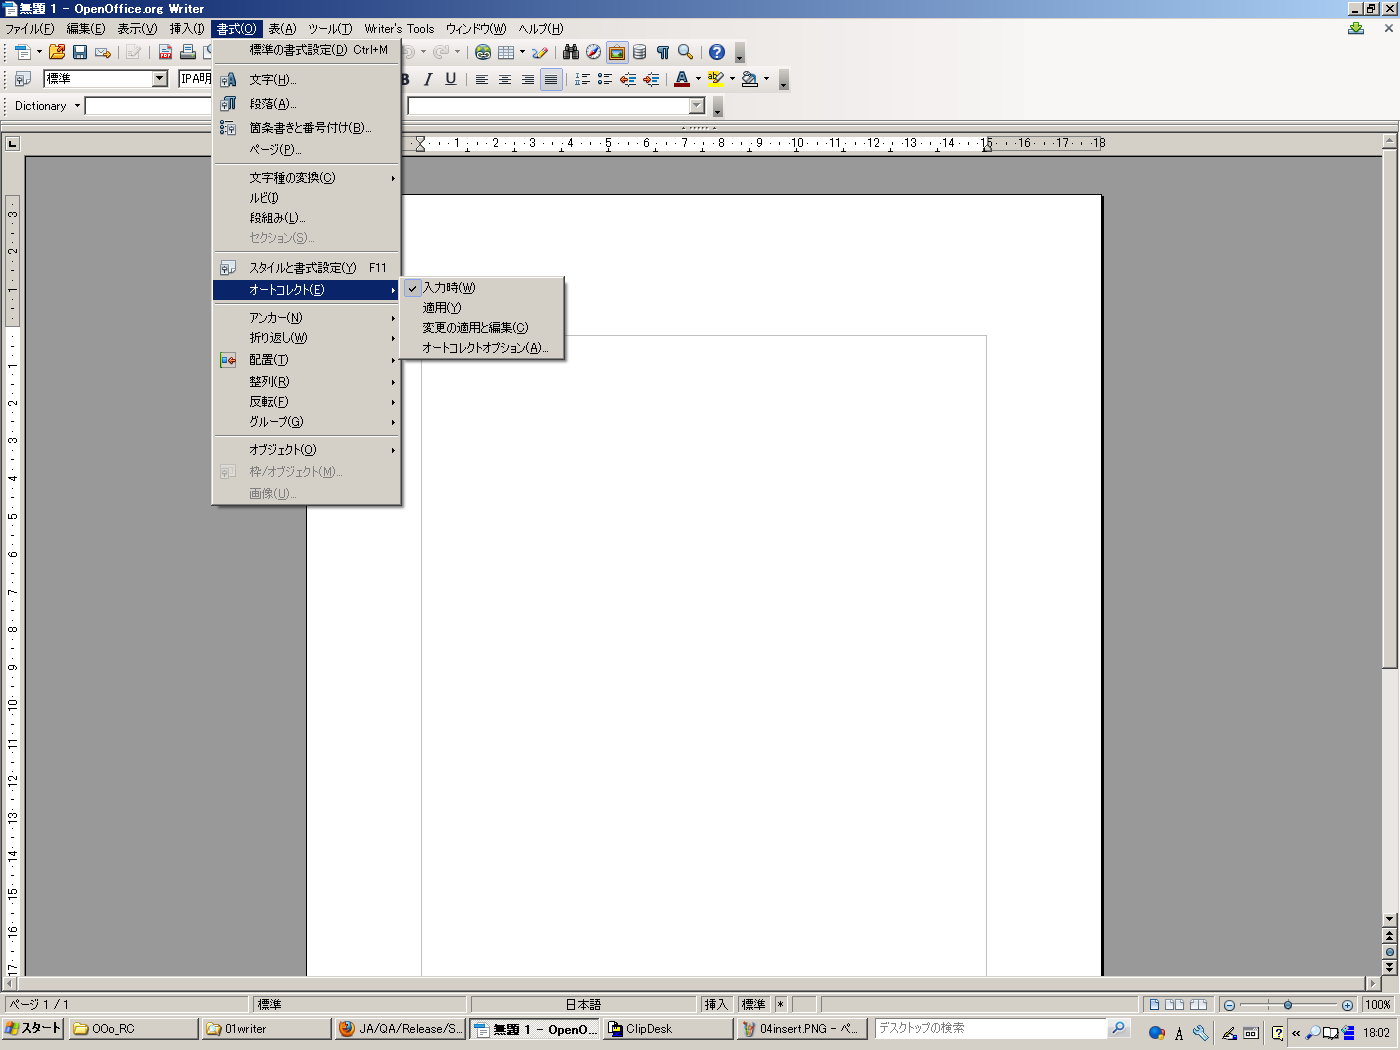Switch to two-page side-by-side view layout
Screen dimensions: 1400x1050
(1175, 1005)
